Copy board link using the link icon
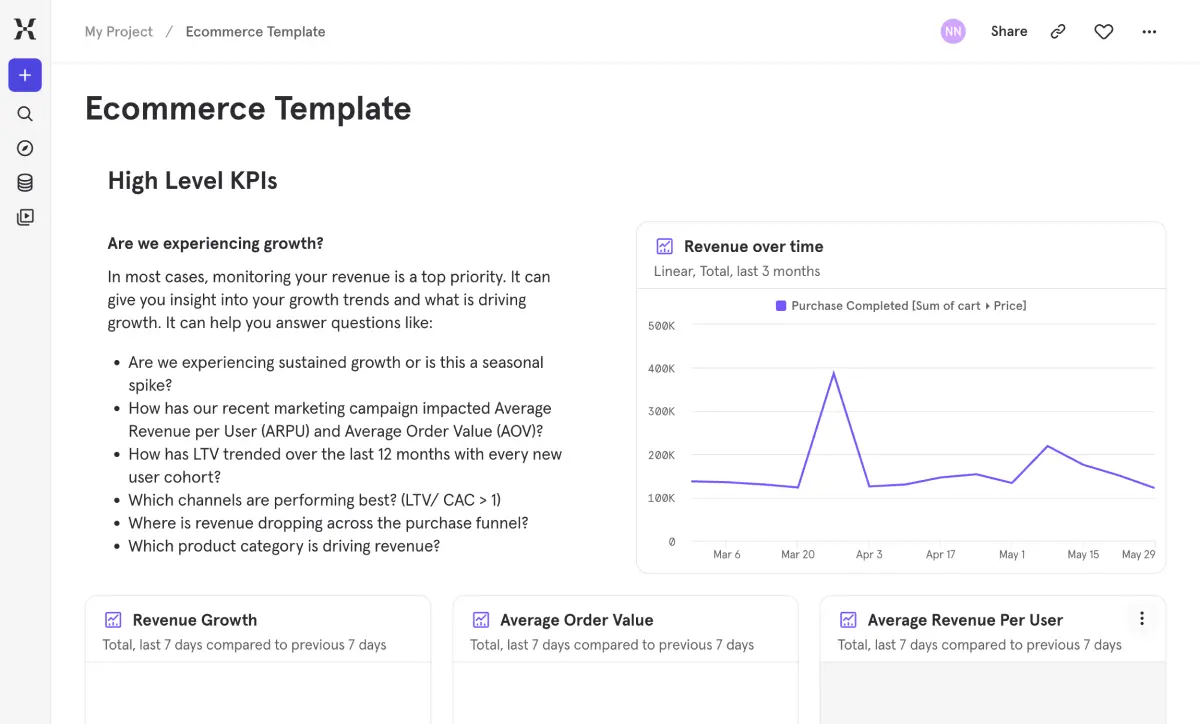 [1058, 32]
